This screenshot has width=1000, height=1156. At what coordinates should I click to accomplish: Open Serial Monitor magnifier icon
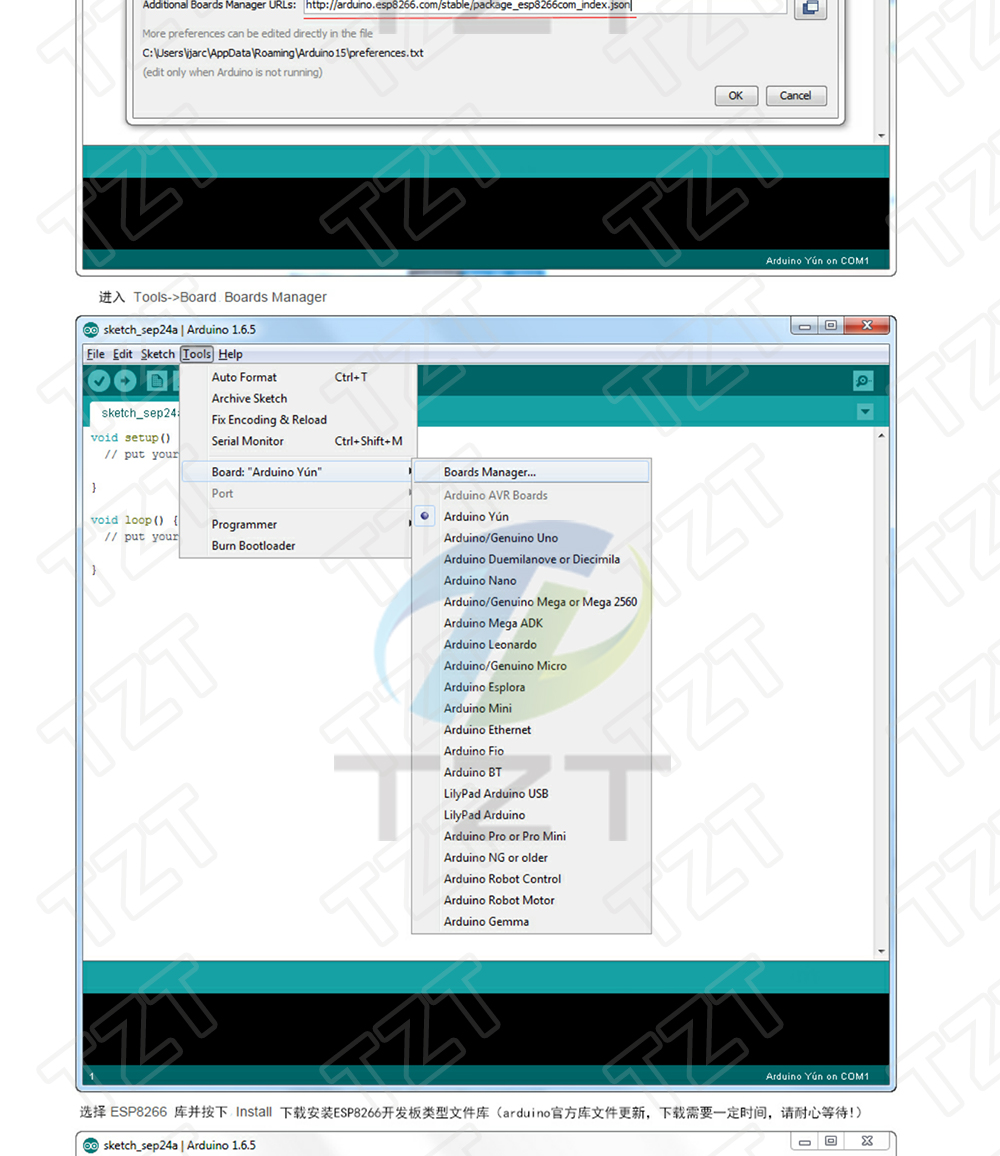[863, 380]
